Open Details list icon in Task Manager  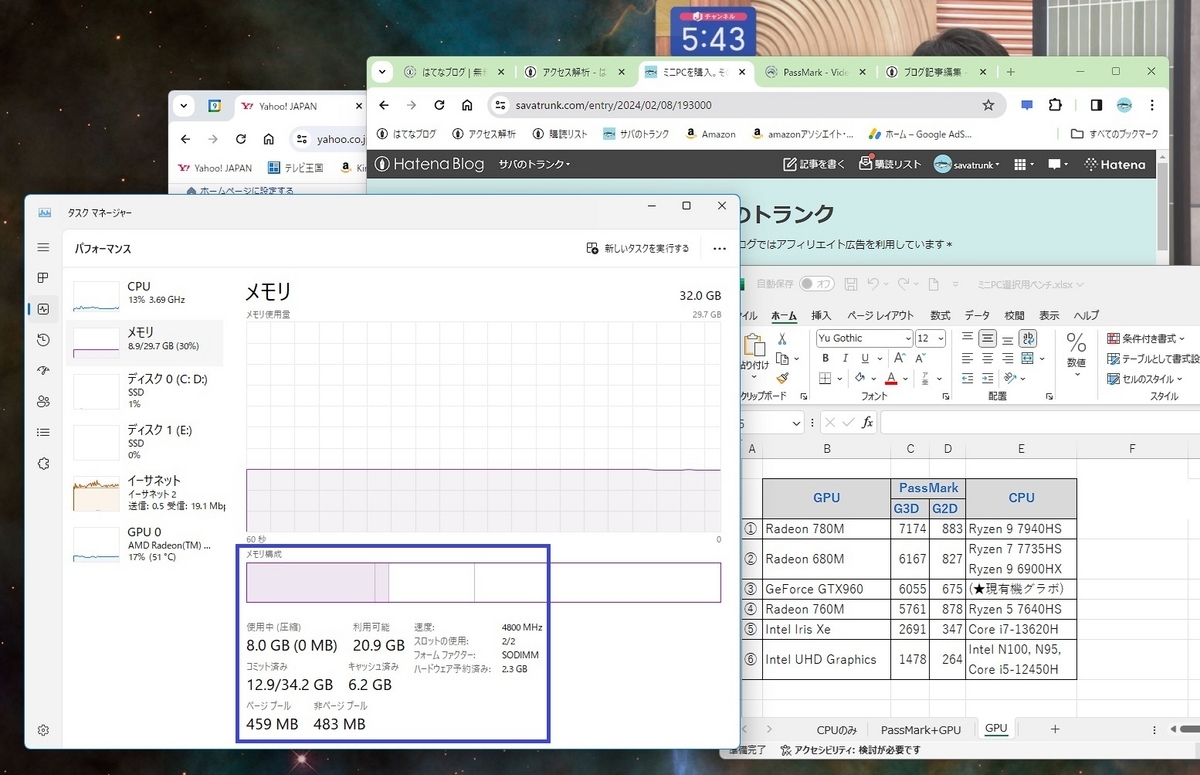tap(43, 432)
